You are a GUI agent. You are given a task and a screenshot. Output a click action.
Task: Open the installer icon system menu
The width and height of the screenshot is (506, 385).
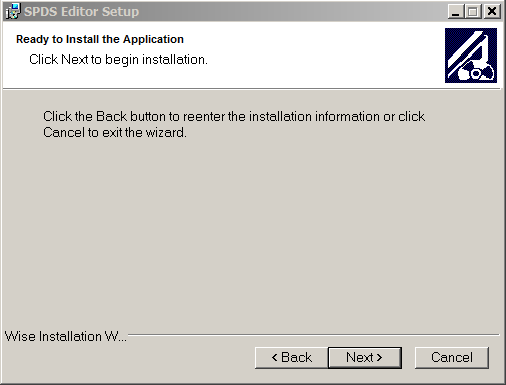tap(13, 11)
